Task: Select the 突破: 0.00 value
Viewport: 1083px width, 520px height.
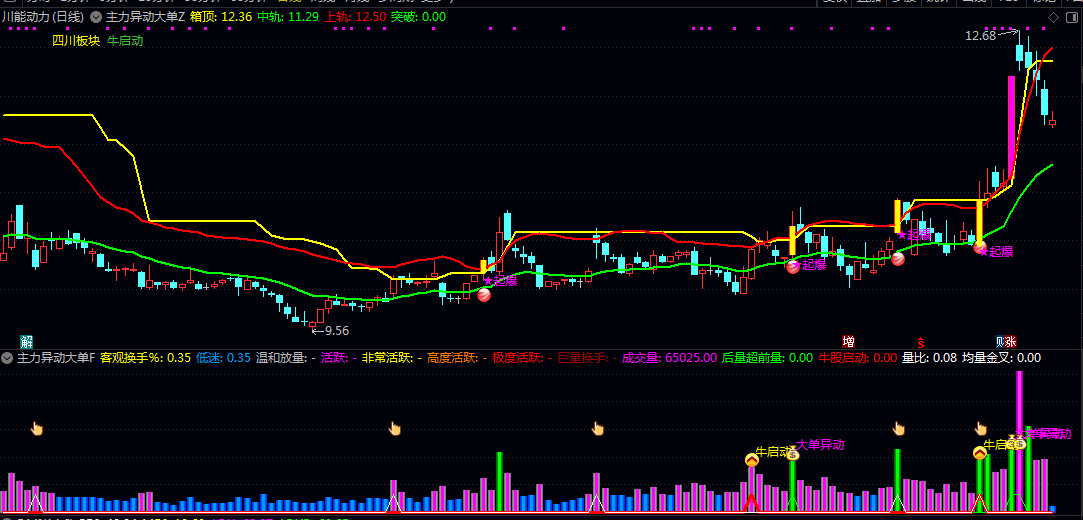Action: pyautogui.click(x=418, y=17)
